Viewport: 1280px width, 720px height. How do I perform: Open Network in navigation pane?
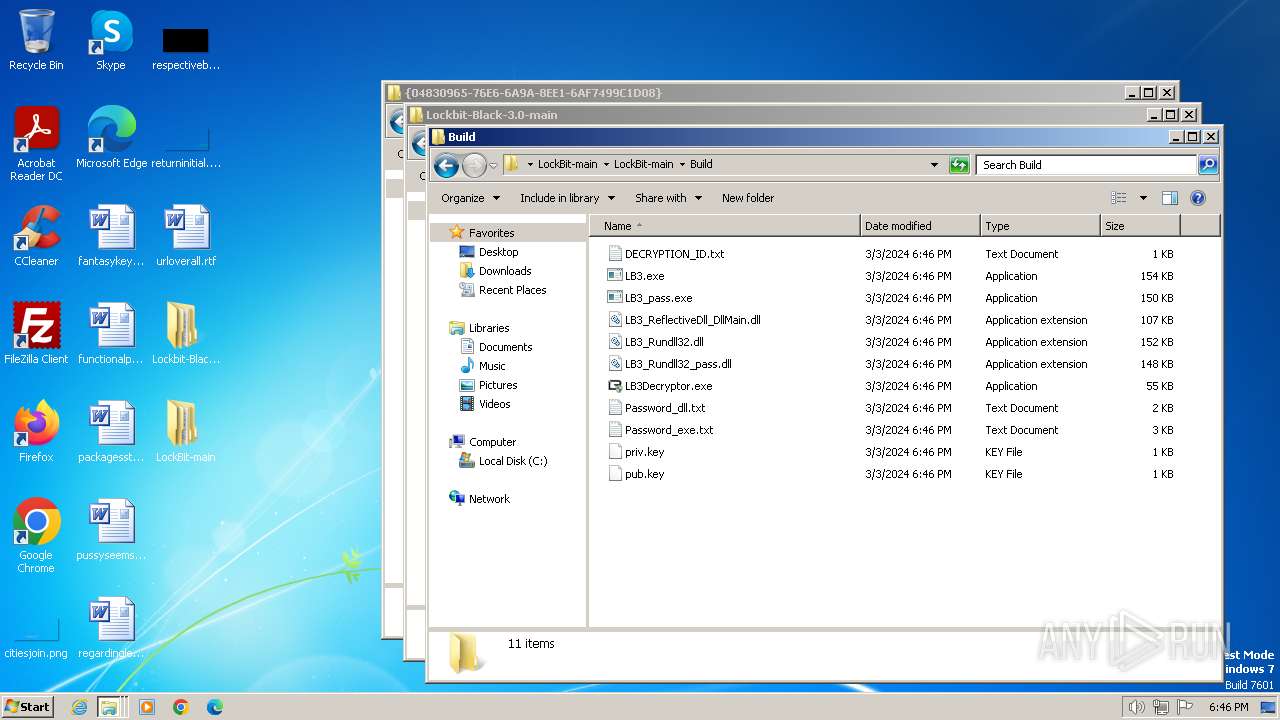[x=489, y=499]
